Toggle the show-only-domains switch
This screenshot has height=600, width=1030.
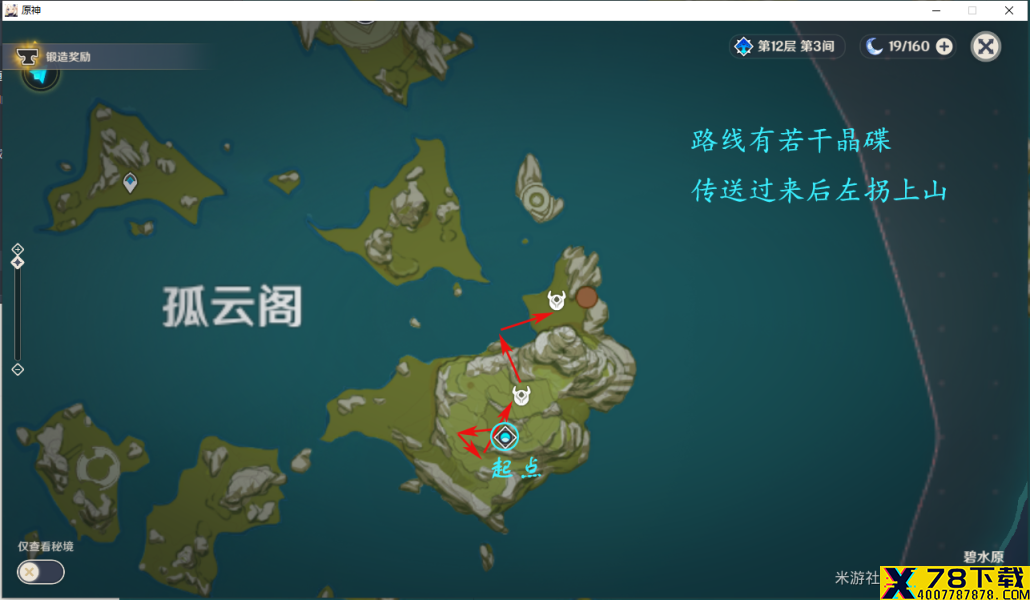[x=41, y=572]
